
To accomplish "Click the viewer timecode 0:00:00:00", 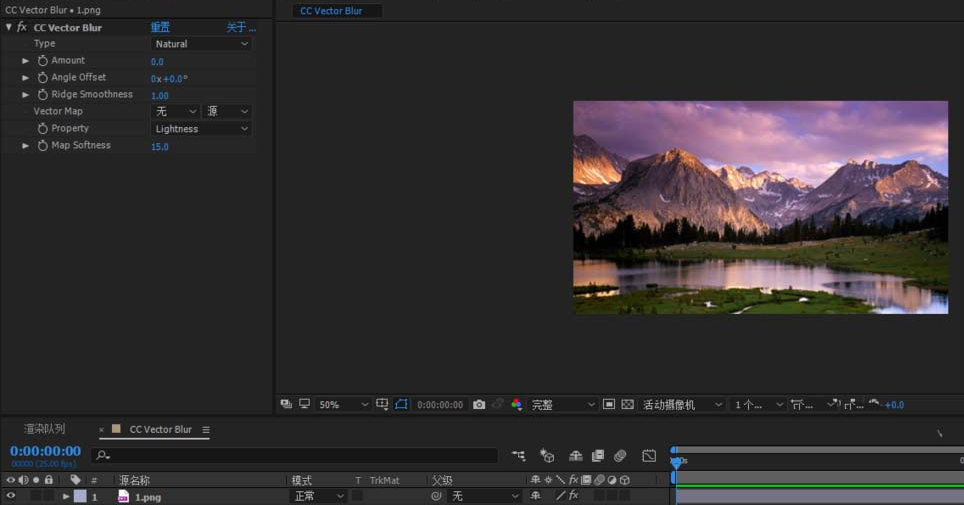I will [x=440, y=405].
